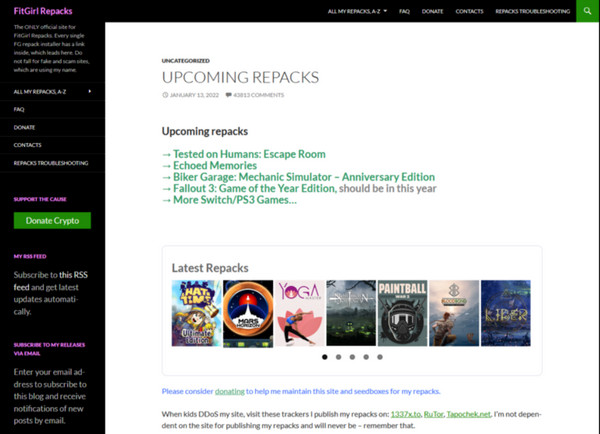Open Contacts in the top navigation
This screenshot has height=434, width=600.
click(469, 11)
